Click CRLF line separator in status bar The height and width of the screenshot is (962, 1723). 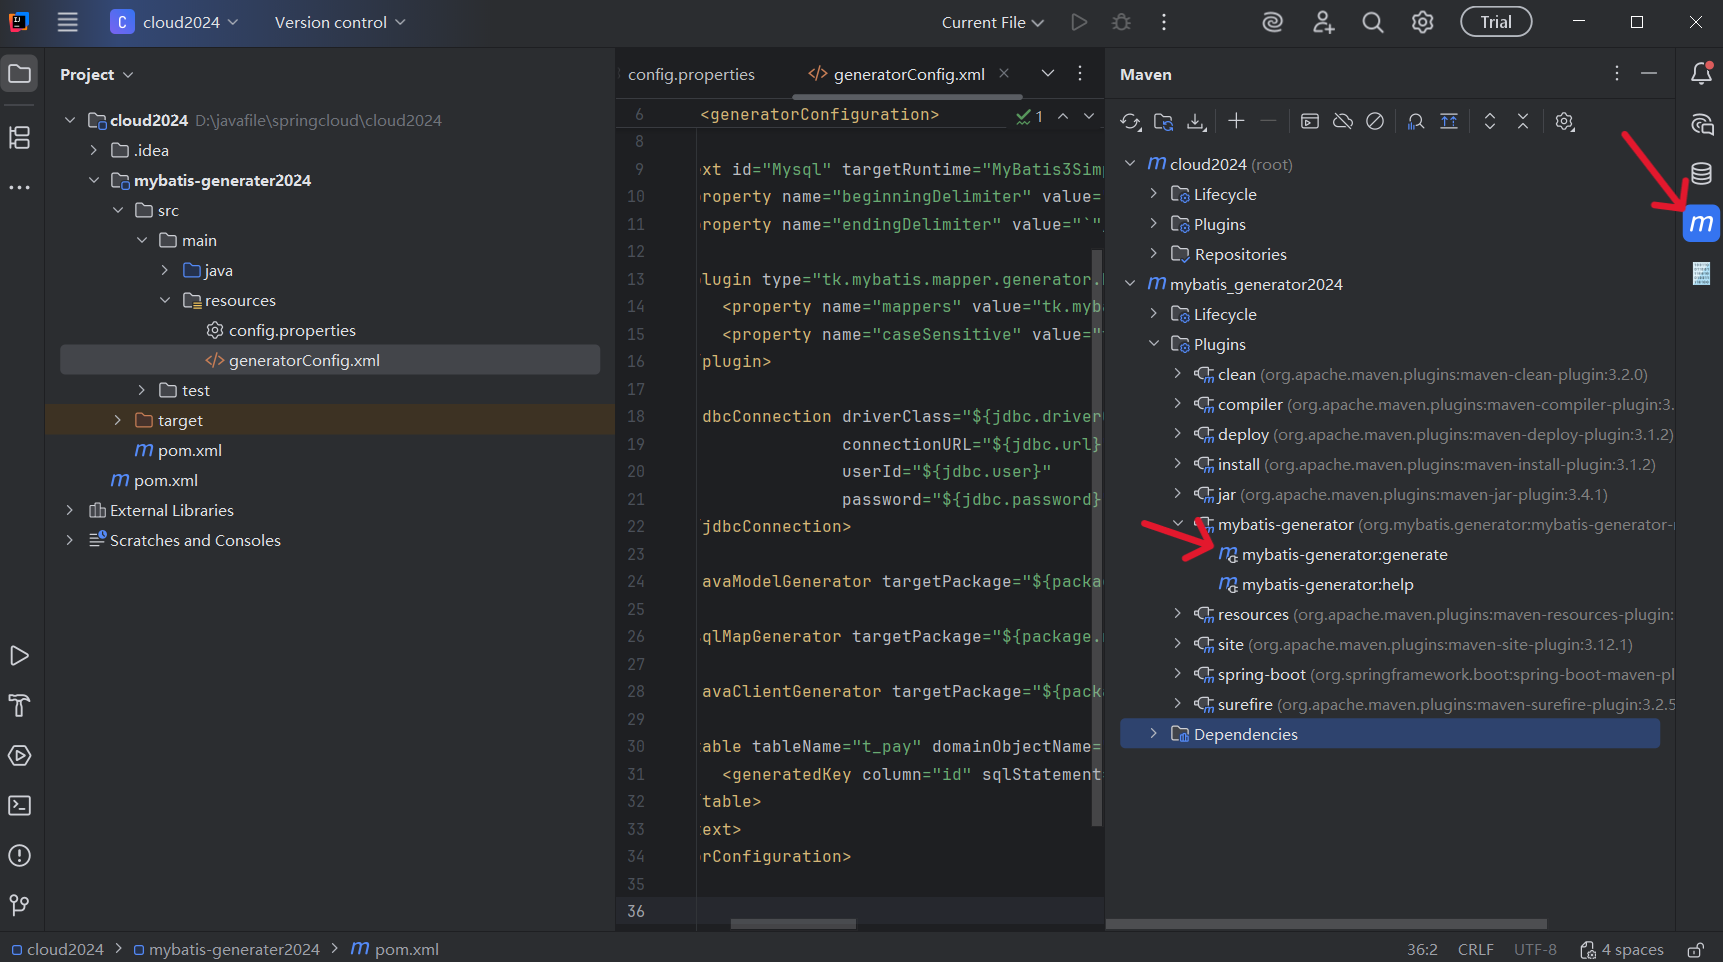tap(1475, 949)
